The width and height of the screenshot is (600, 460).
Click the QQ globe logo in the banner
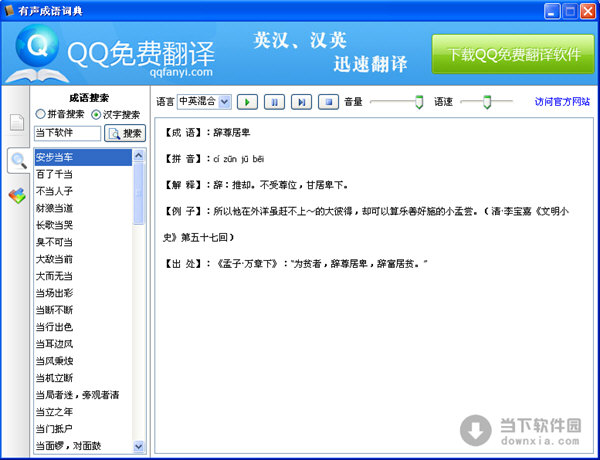pyautogui.click(x=37, y=46)
